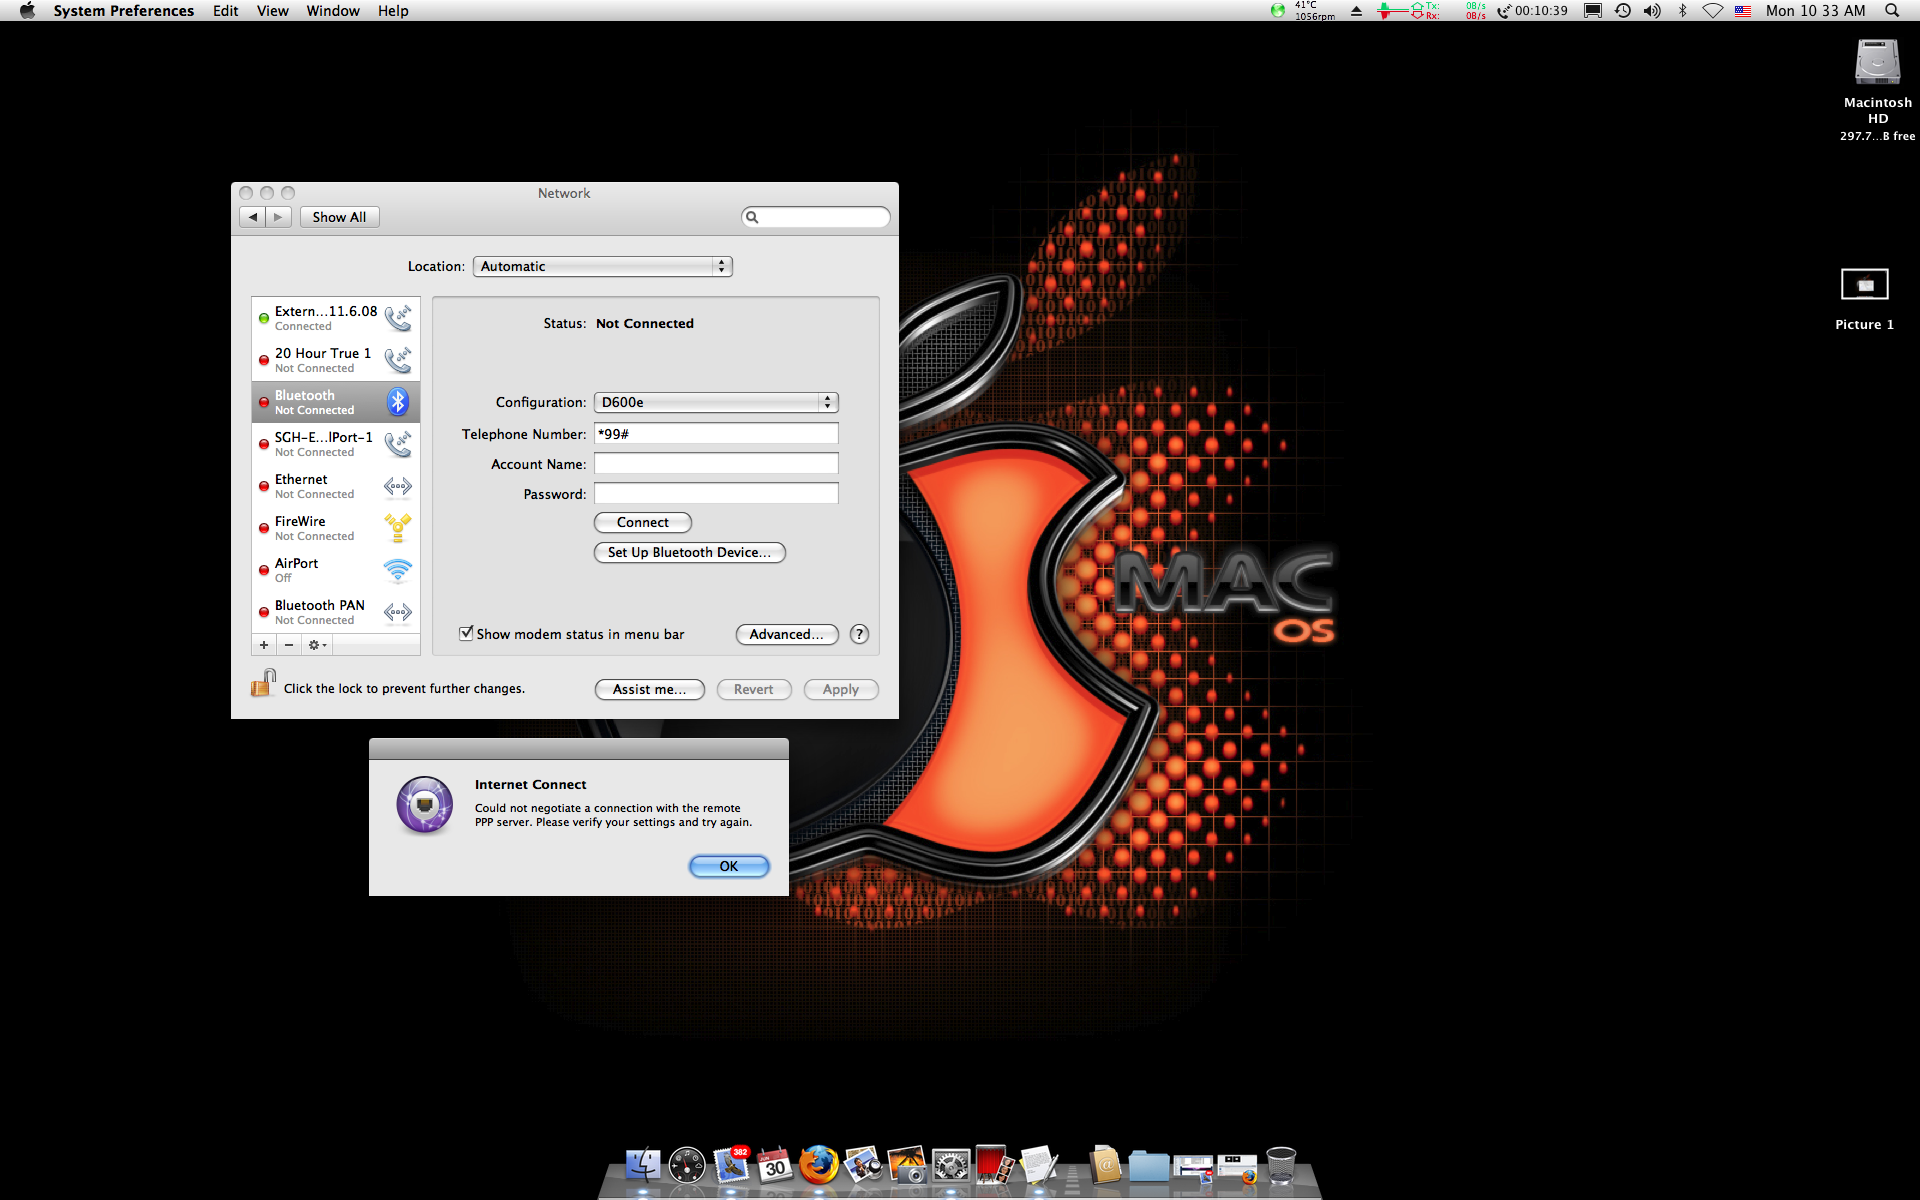Click the Show All toolbar button
This screenshot has width=1920, height=1200.
[339, 217]
